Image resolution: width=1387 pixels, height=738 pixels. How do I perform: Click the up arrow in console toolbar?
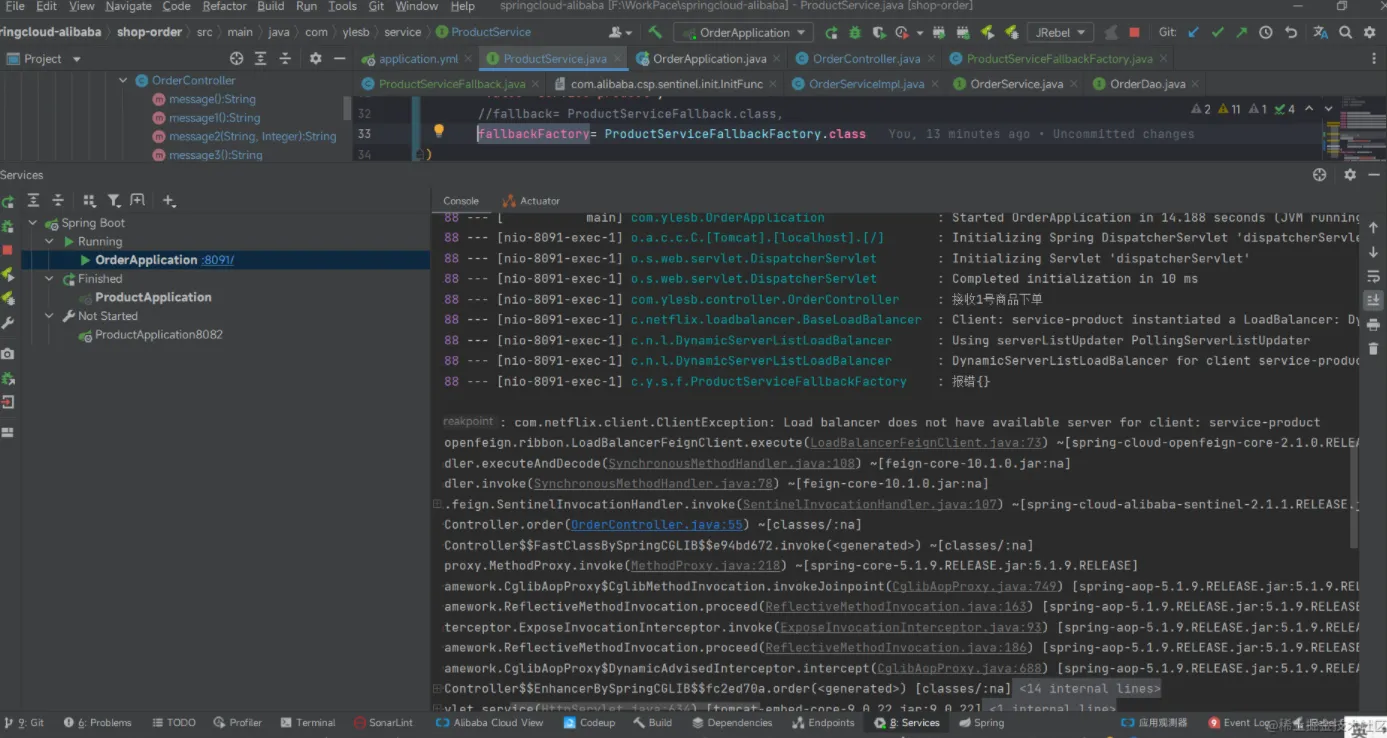(1373, 228)
